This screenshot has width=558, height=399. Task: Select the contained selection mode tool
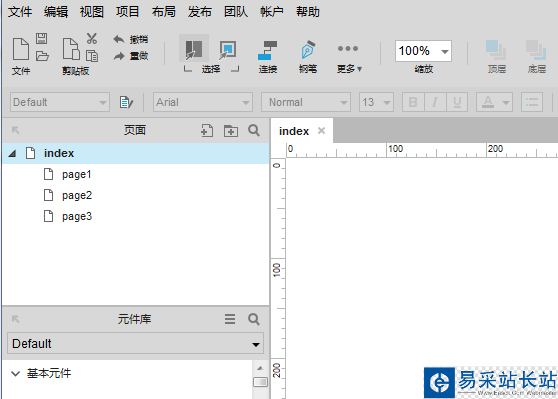(227, 50)
